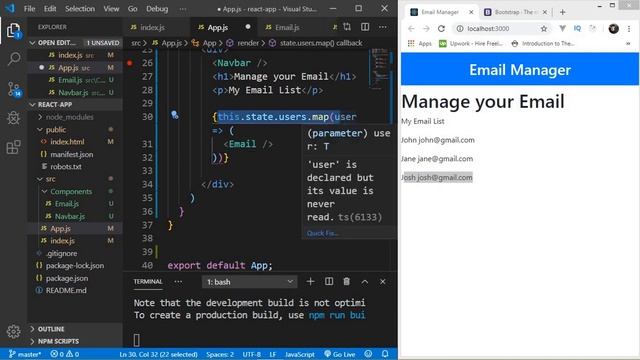This screenshot has height=360, width=640.
Task: Click master branch indicator in status bar
Action: click(25, 354)
